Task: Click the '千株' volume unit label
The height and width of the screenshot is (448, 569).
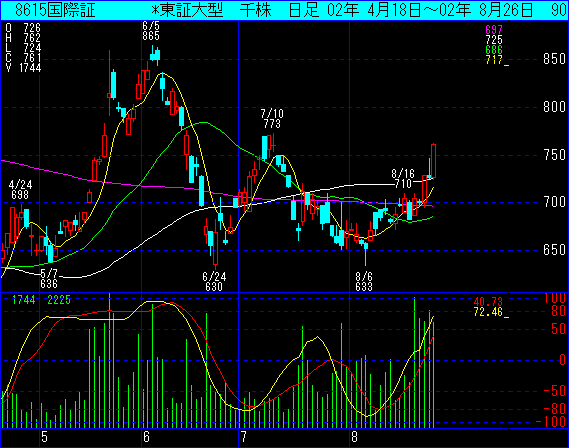Action: [255, 10]
